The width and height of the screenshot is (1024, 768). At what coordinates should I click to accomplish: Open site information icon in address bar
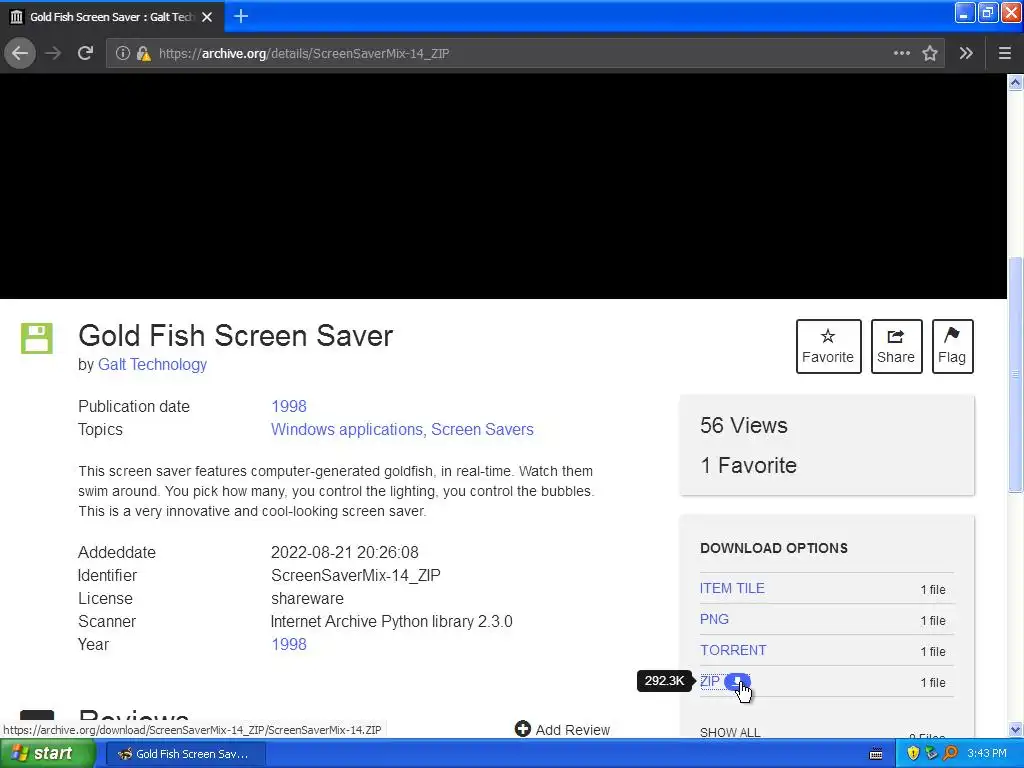click(x=122, y=53)
